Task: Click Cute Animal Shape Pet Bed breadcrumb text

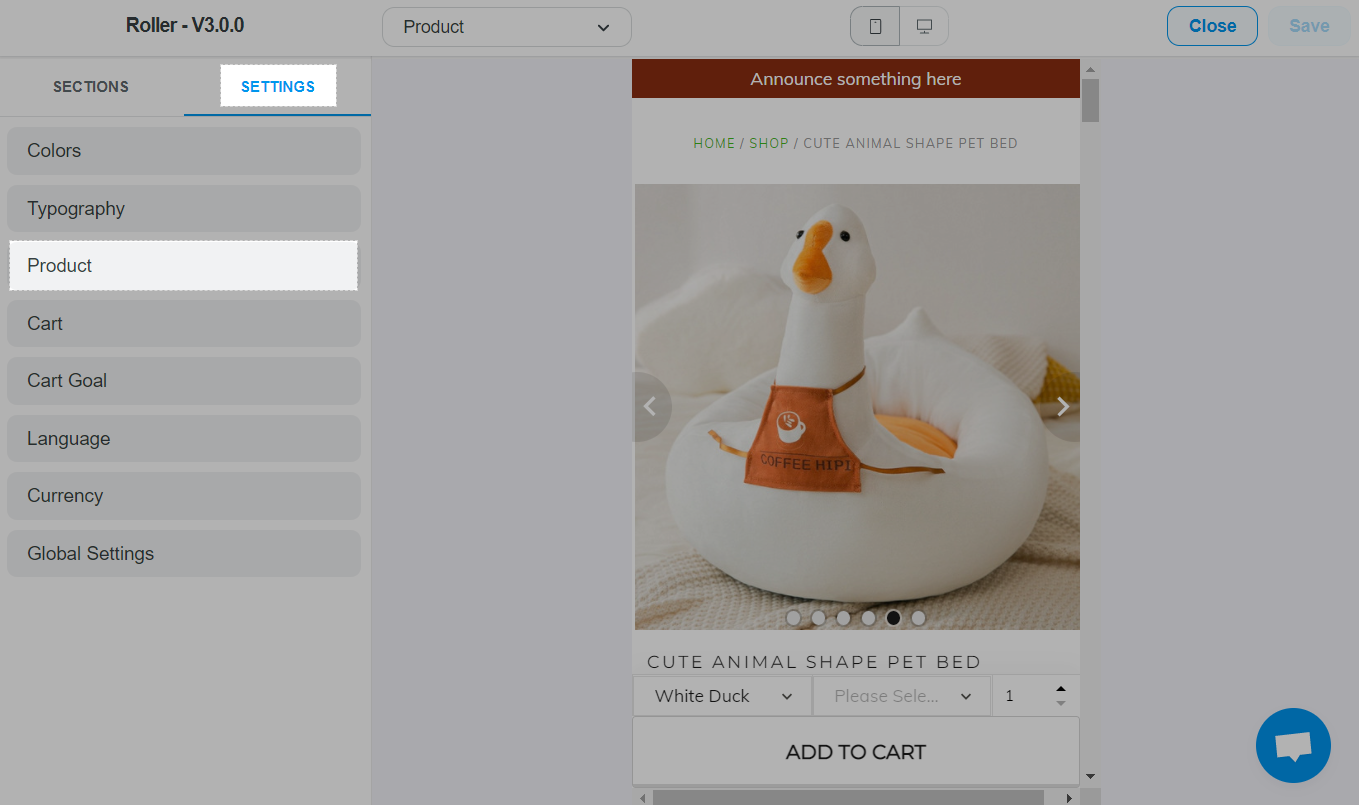Action: pos(910,143)
